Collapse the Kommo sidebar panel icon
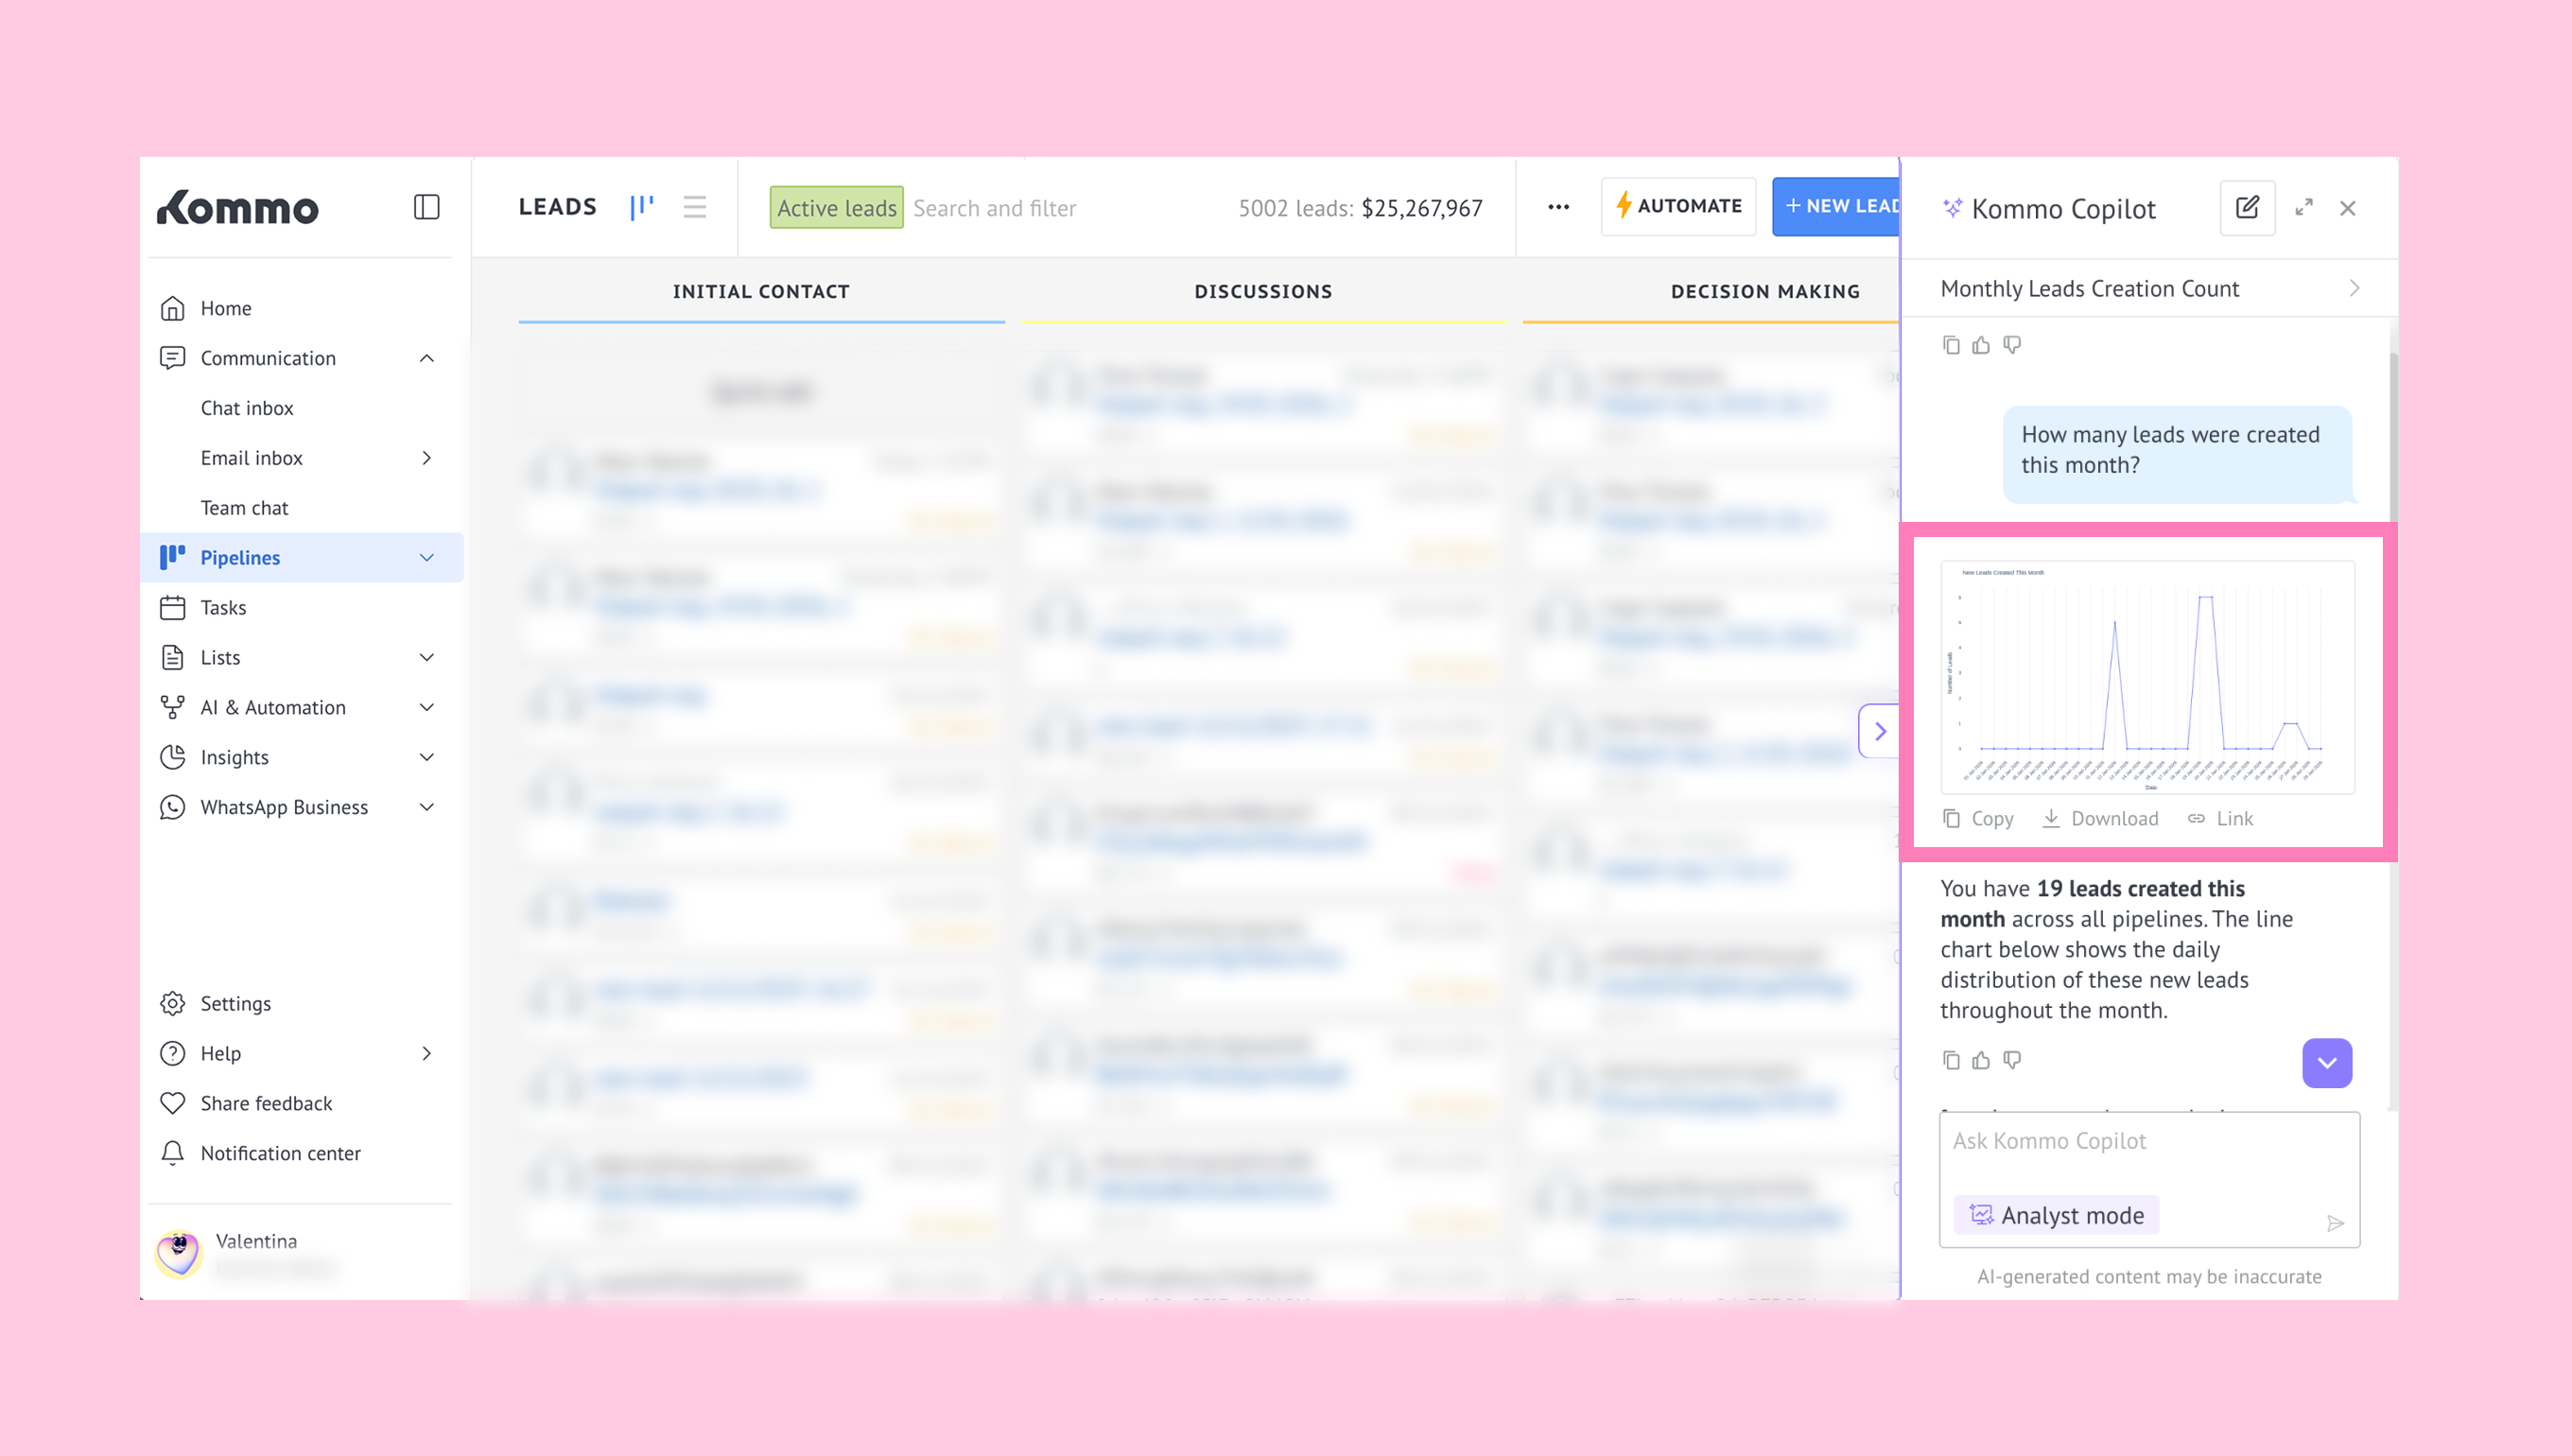 (426, 207)
